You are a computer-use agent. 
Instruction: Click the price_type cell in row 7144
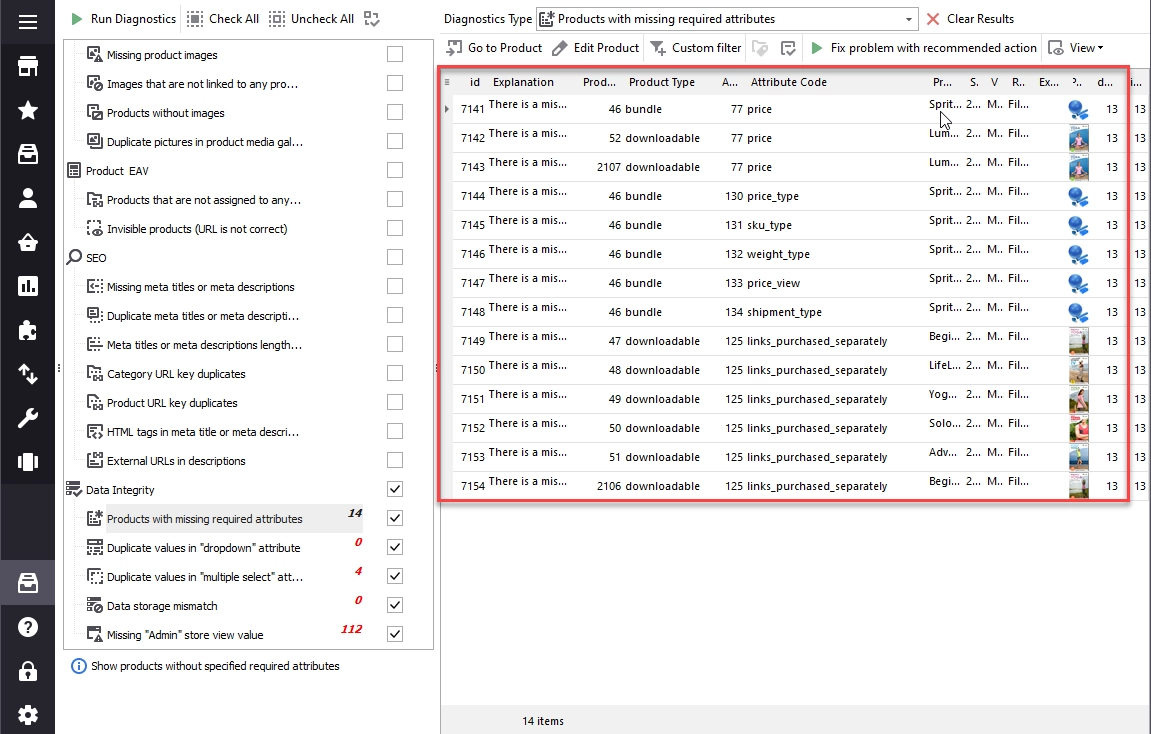772,197
